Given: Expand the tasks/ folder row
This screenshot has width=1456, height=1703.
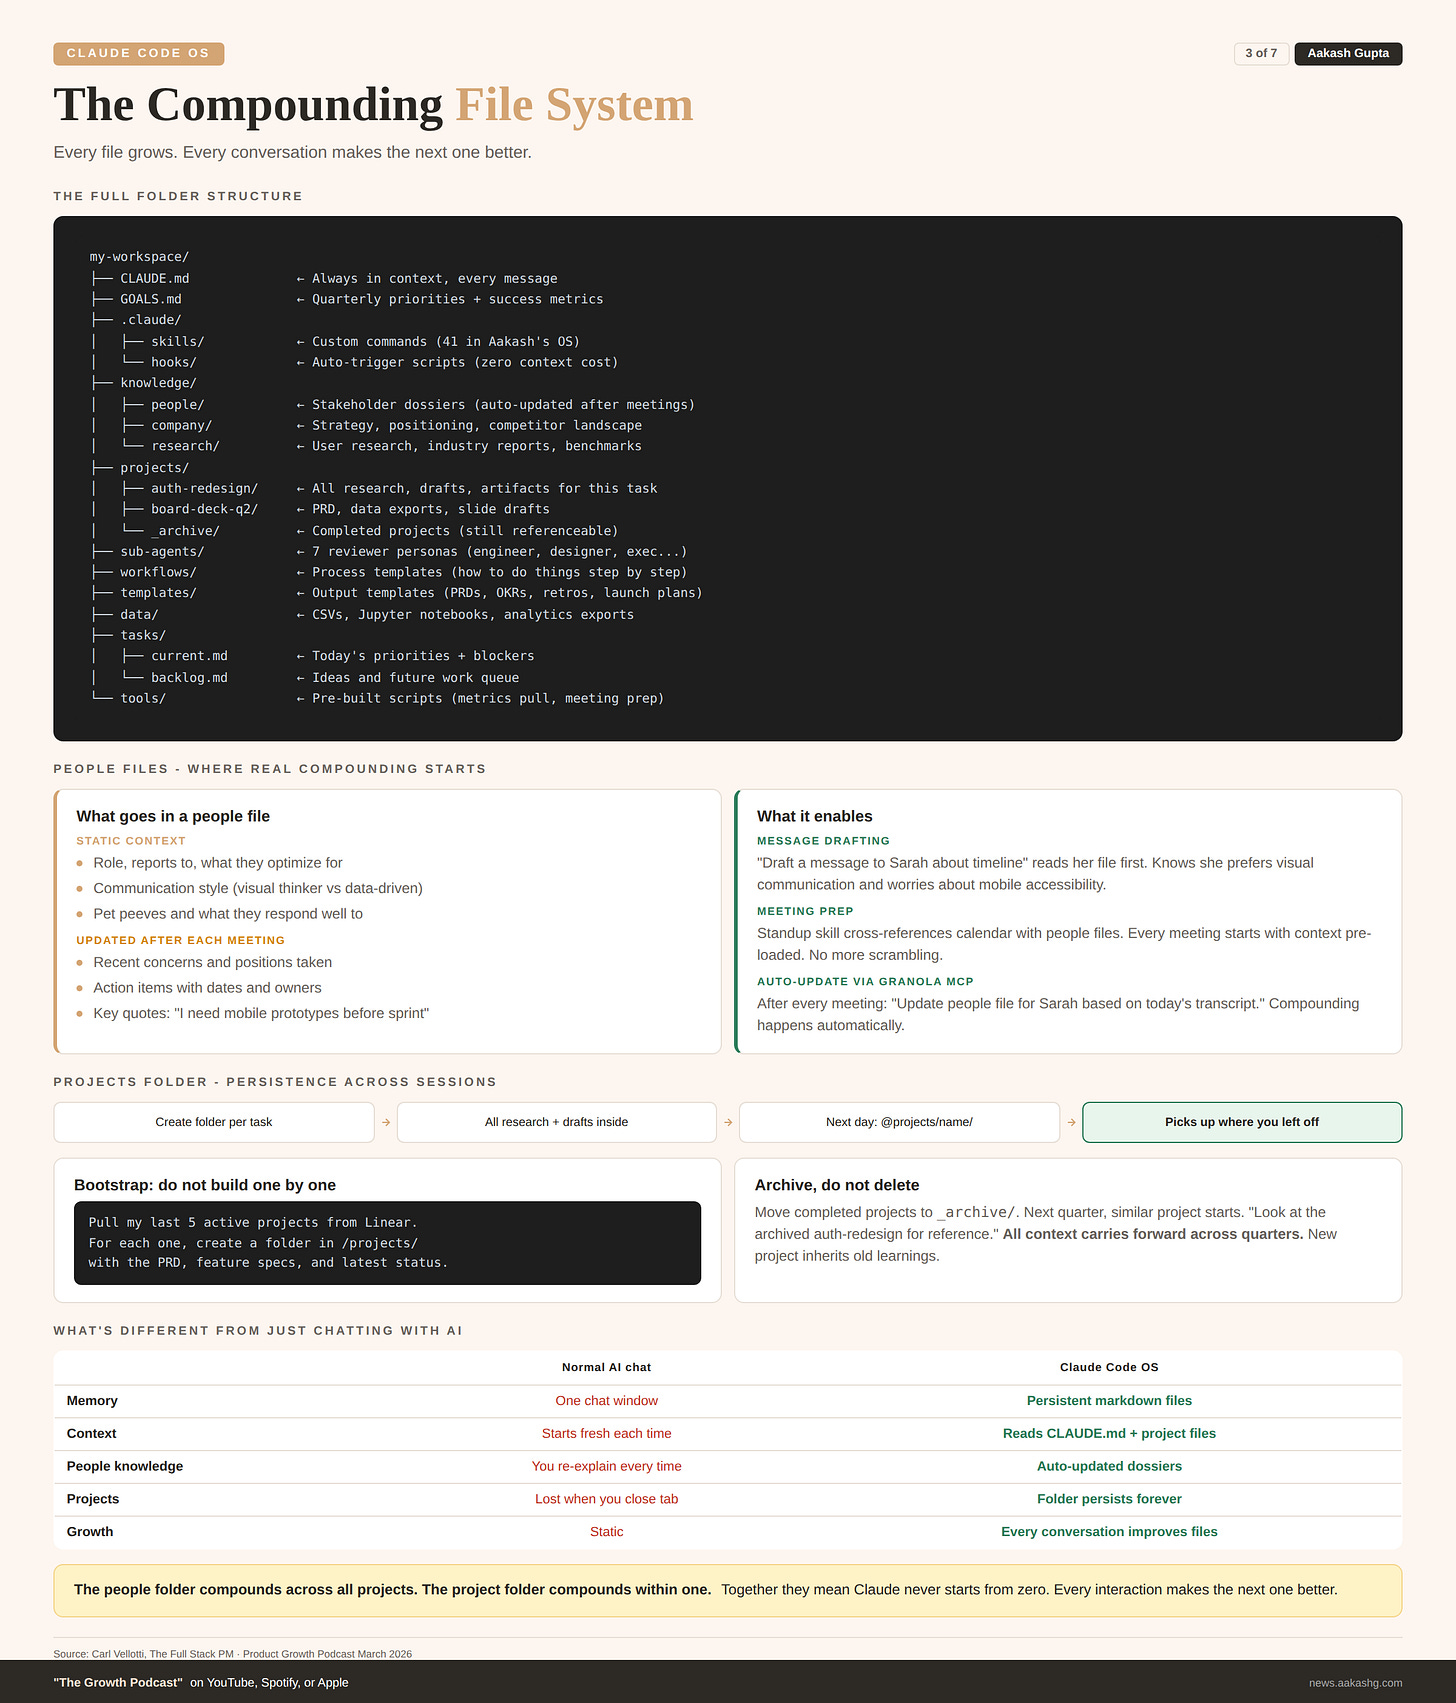Looking at the screenshot, I should point(143,635).
